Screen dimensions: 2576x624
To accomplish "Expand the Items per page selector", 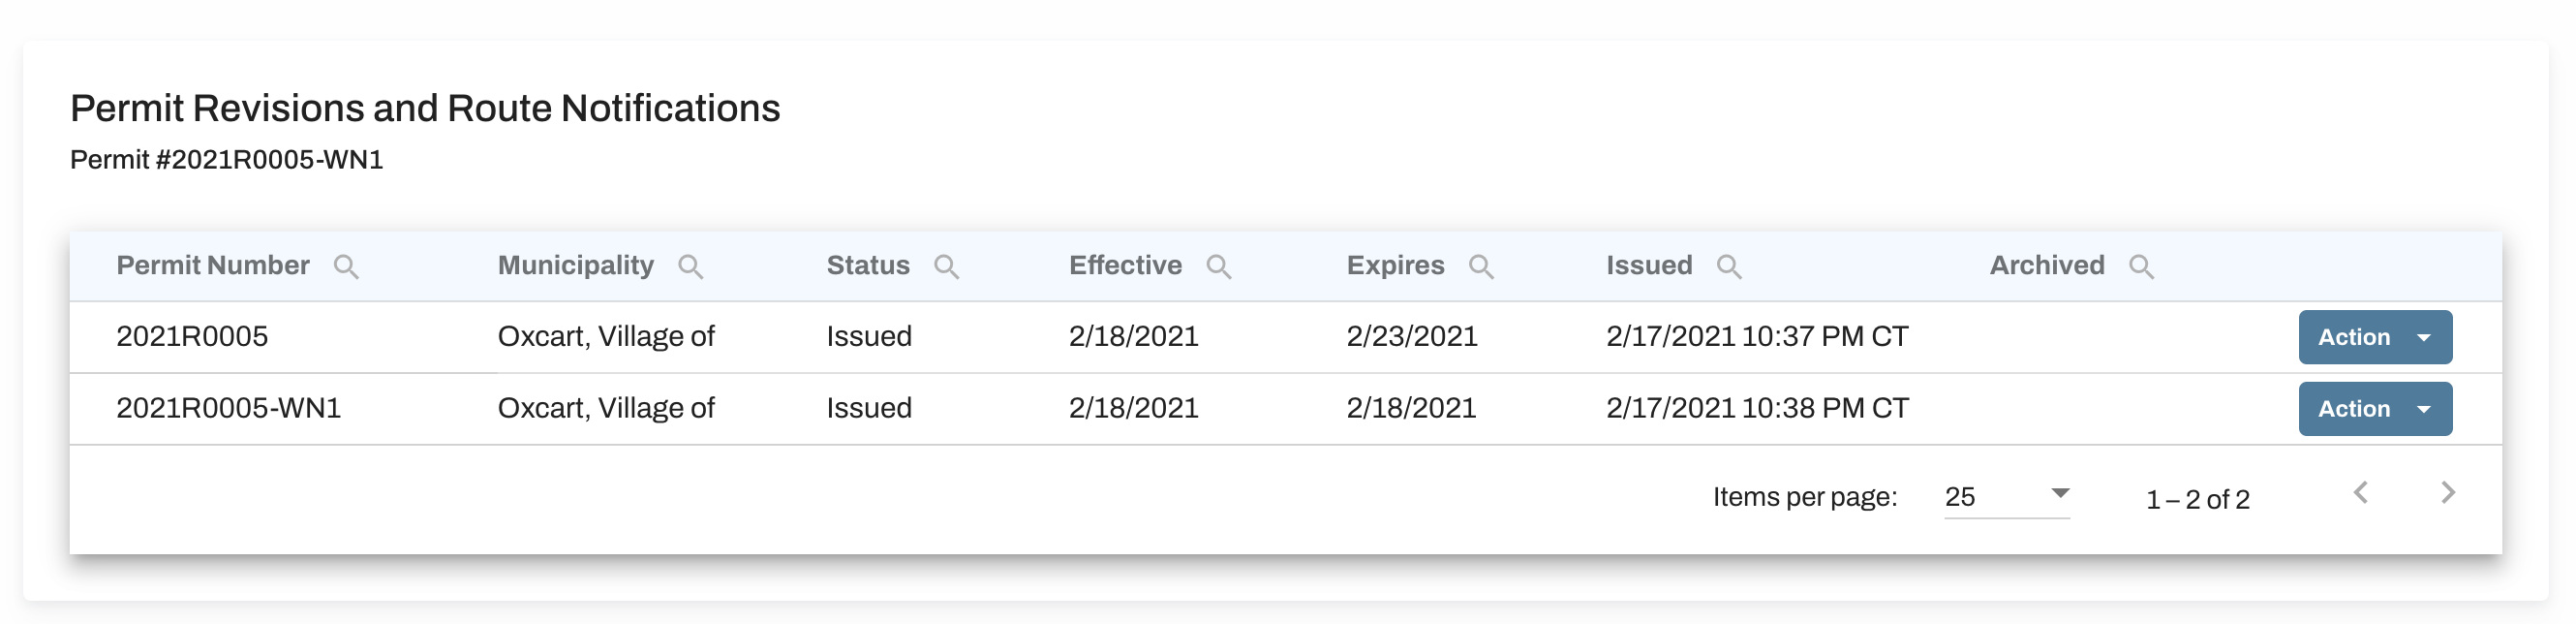I will [2006, 496].
